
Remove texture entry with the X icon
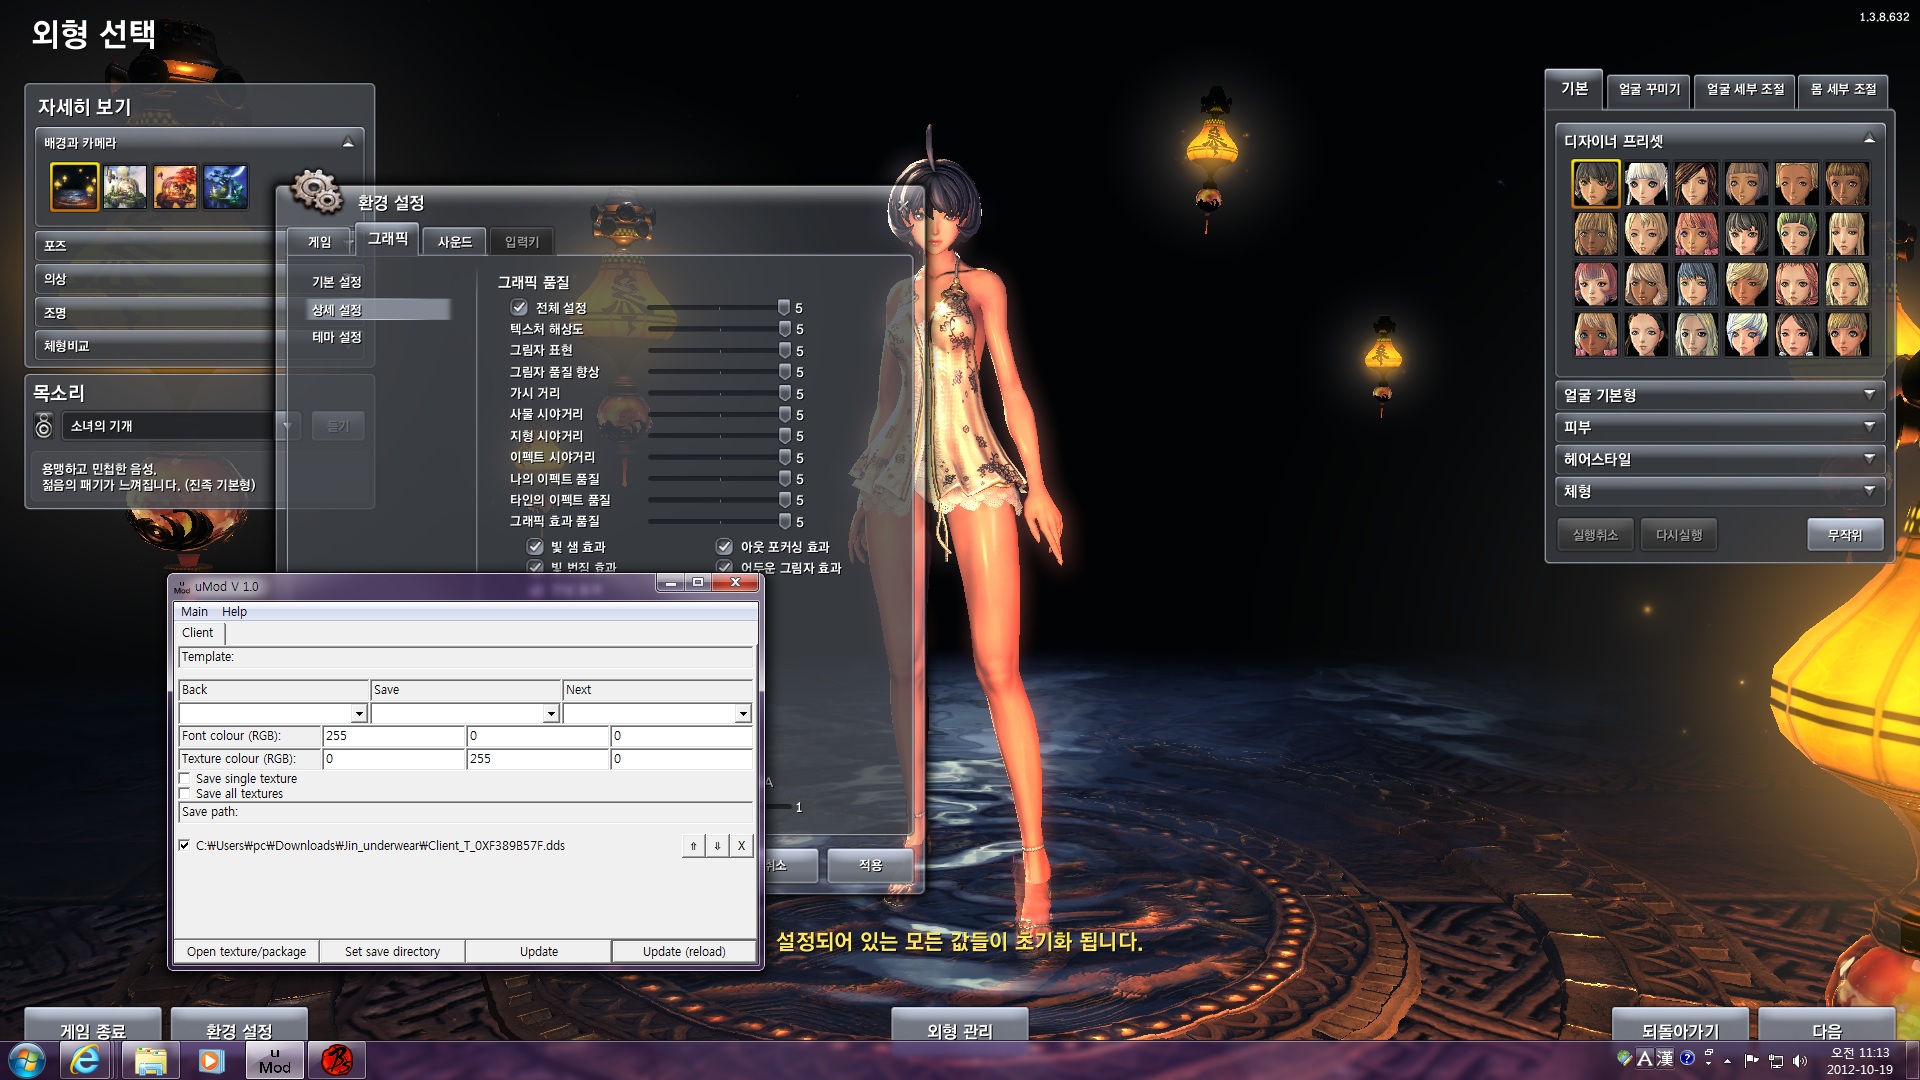(741, 846)
